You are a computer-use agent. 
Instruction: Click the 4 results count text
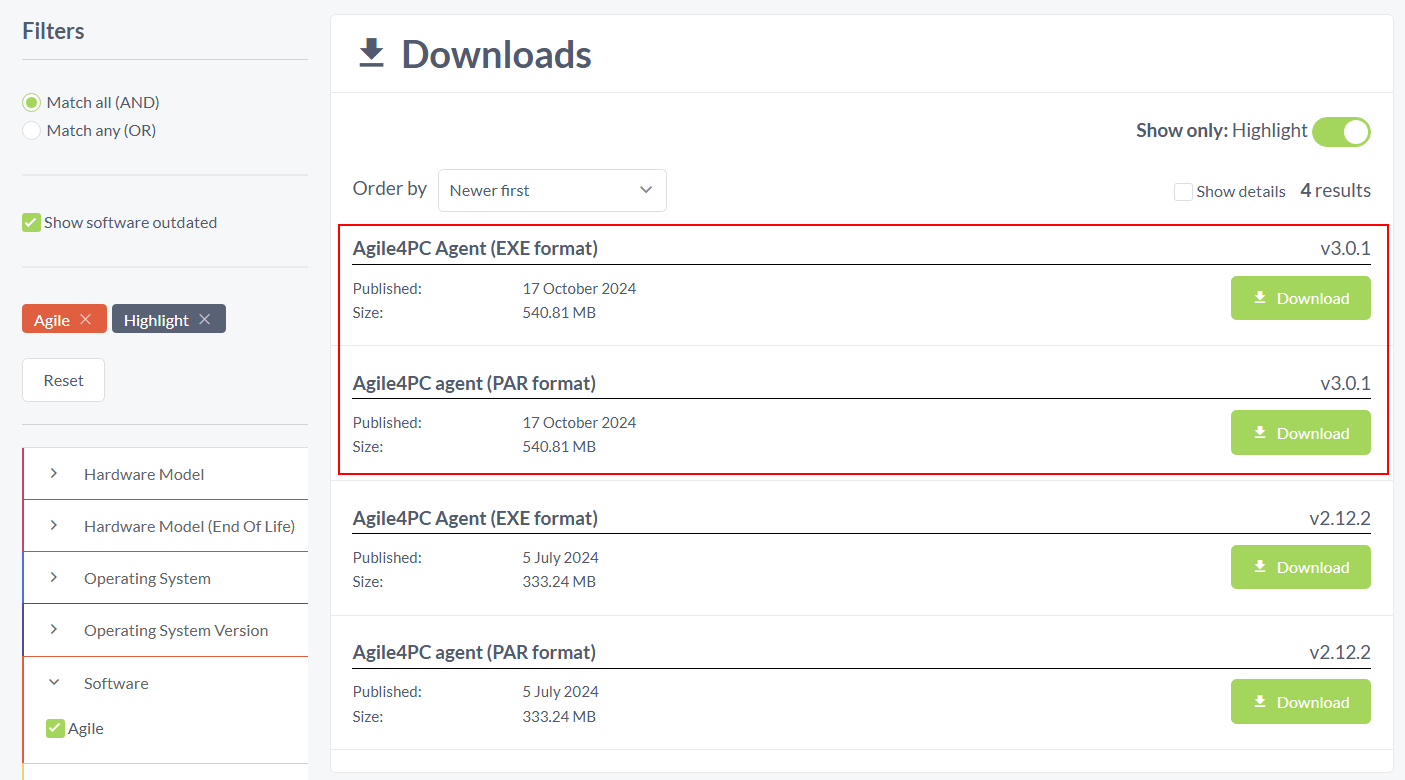click(x=1335, y=190)
